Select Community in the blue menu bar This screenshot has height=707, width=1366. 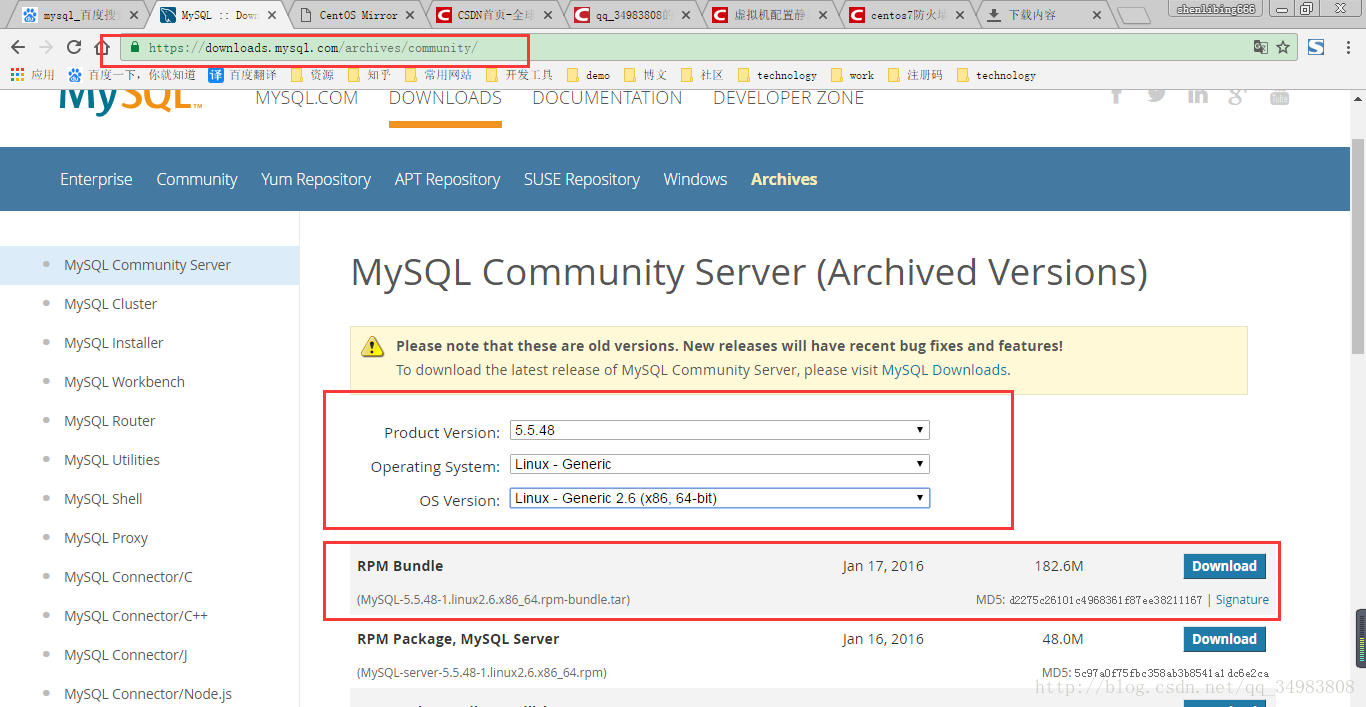[197, 179]
